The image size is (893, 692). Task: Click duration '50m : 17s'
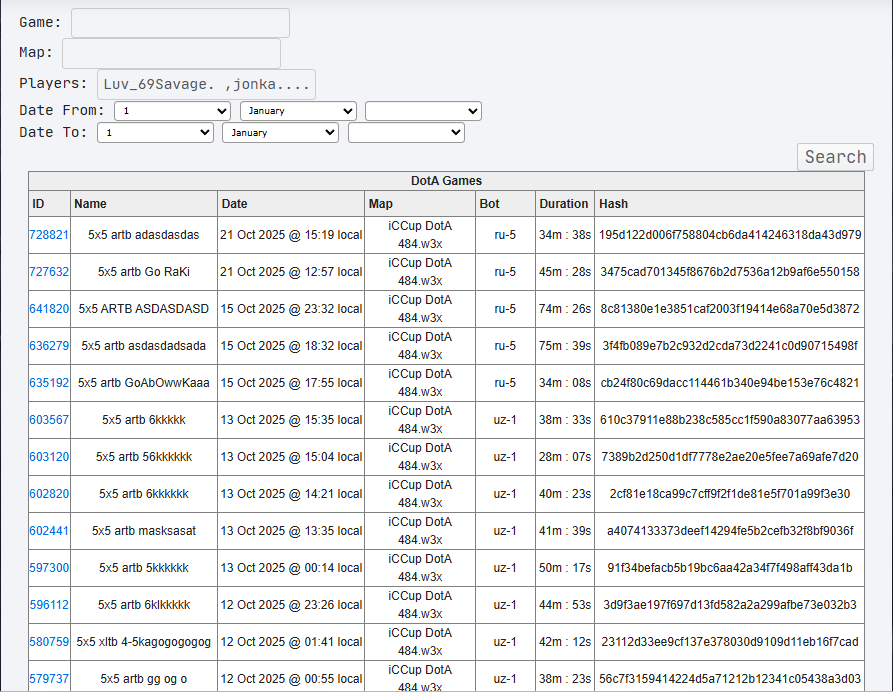(565, 568)
